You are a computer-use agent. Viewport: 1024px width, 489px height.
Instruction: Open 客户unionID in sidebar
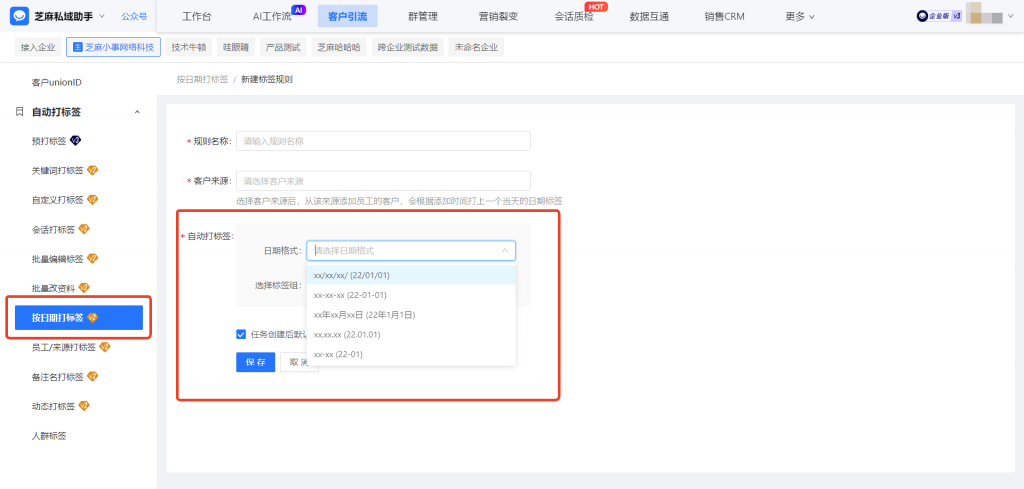pyautogui.click(x=56, y=82)
